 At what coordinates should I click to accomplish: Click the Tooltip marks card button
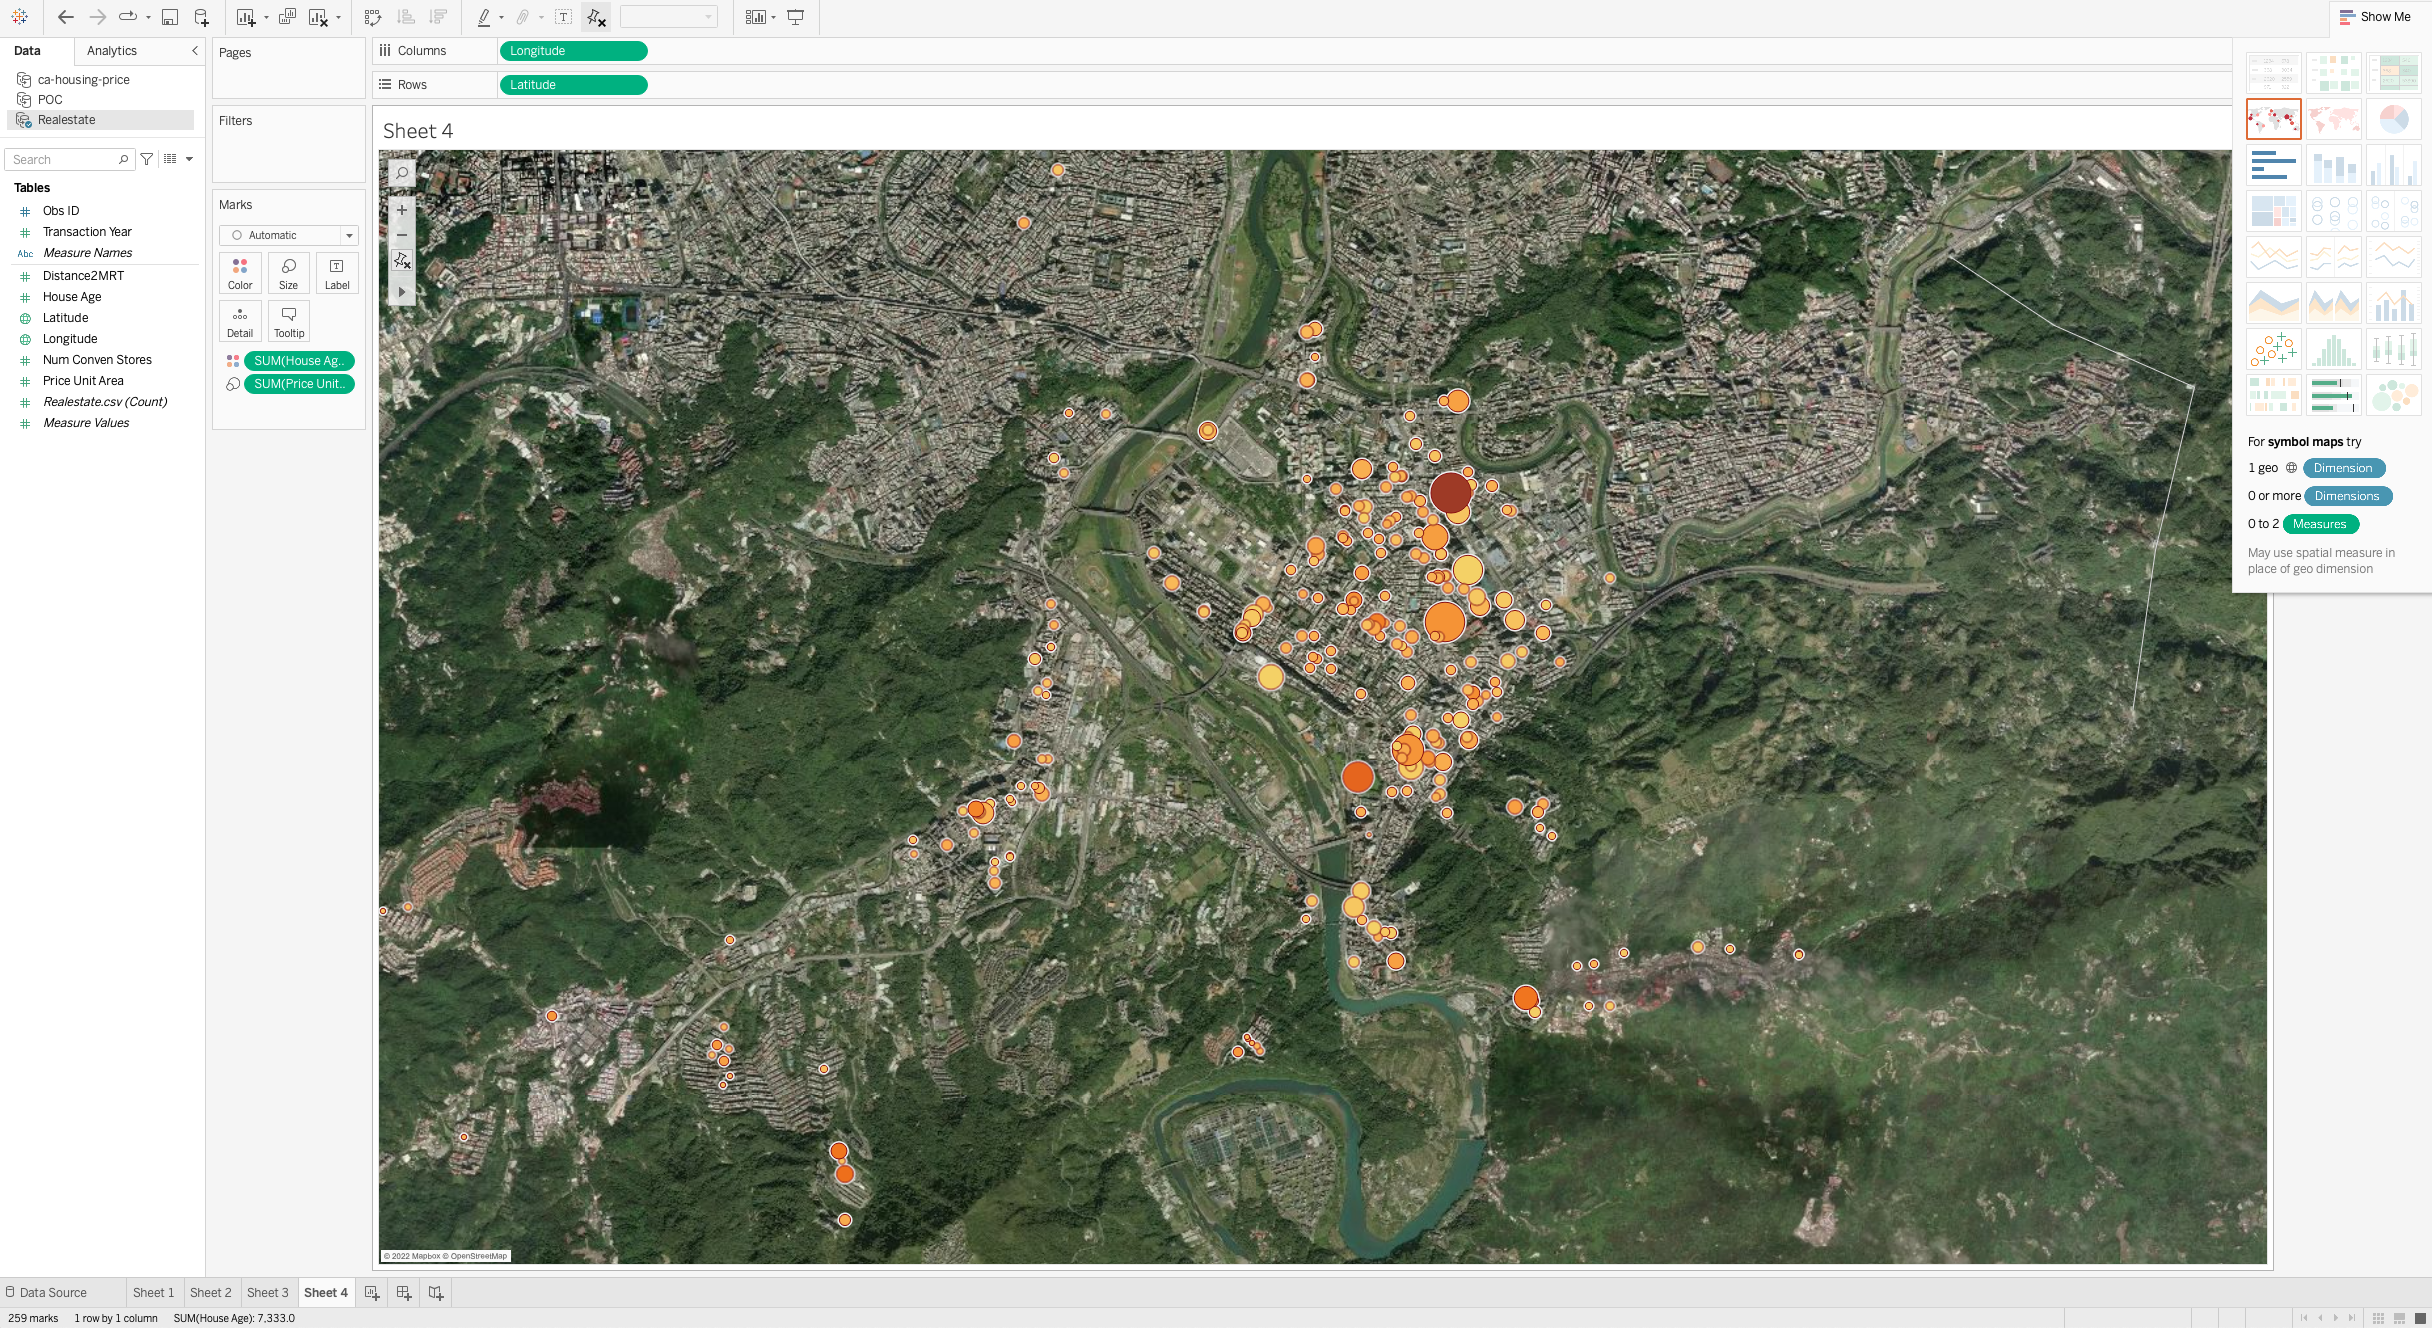(x=288, y=321)
